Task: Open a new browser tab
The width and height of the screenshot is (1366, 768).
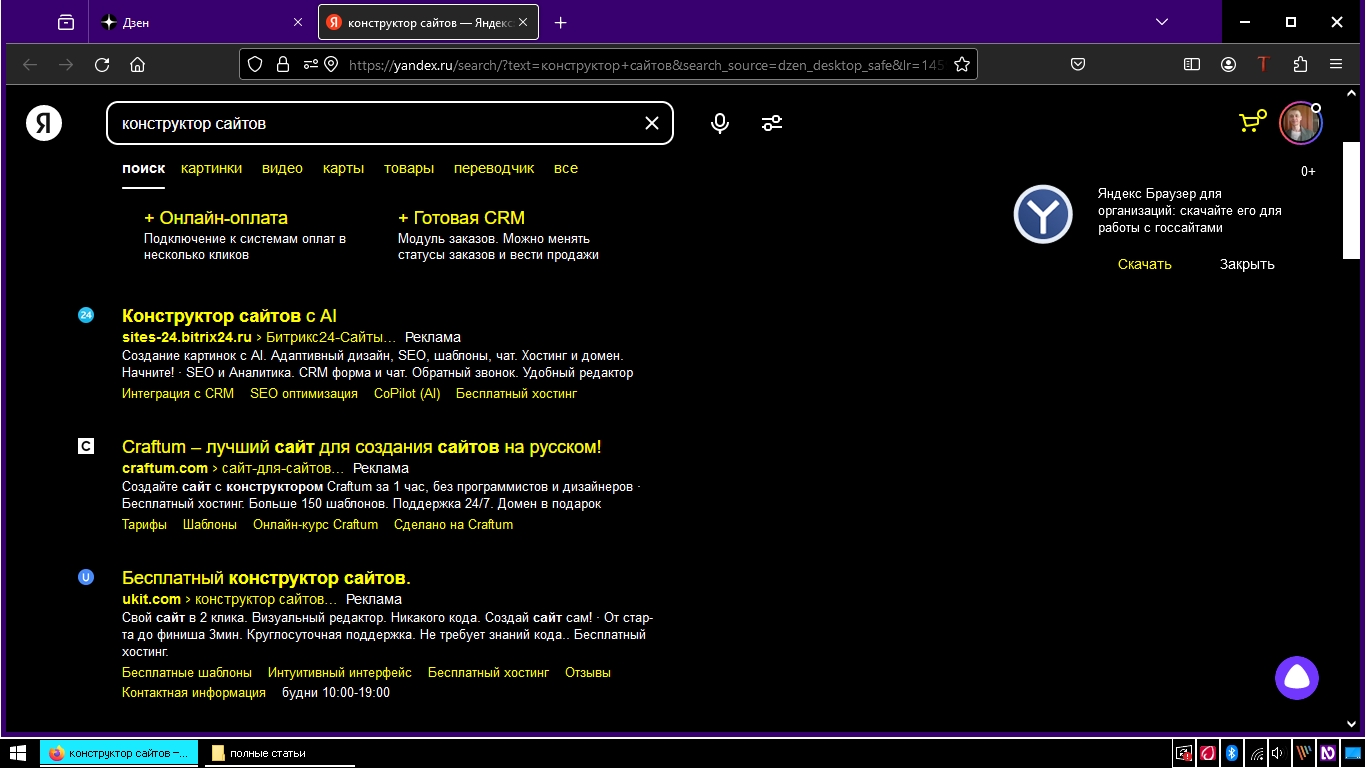Action: coord(560,22)
